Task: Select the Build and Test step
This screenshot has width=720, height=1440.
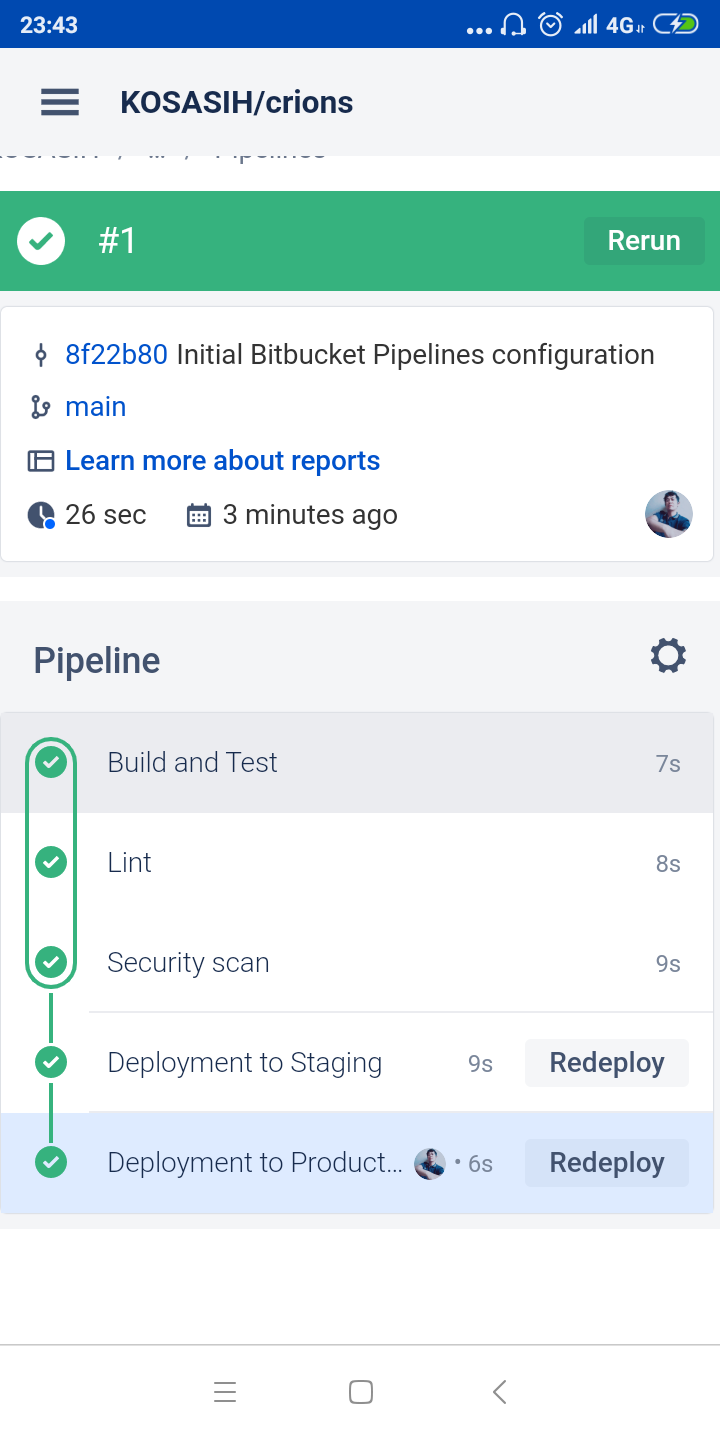Action: click(192, 763)
